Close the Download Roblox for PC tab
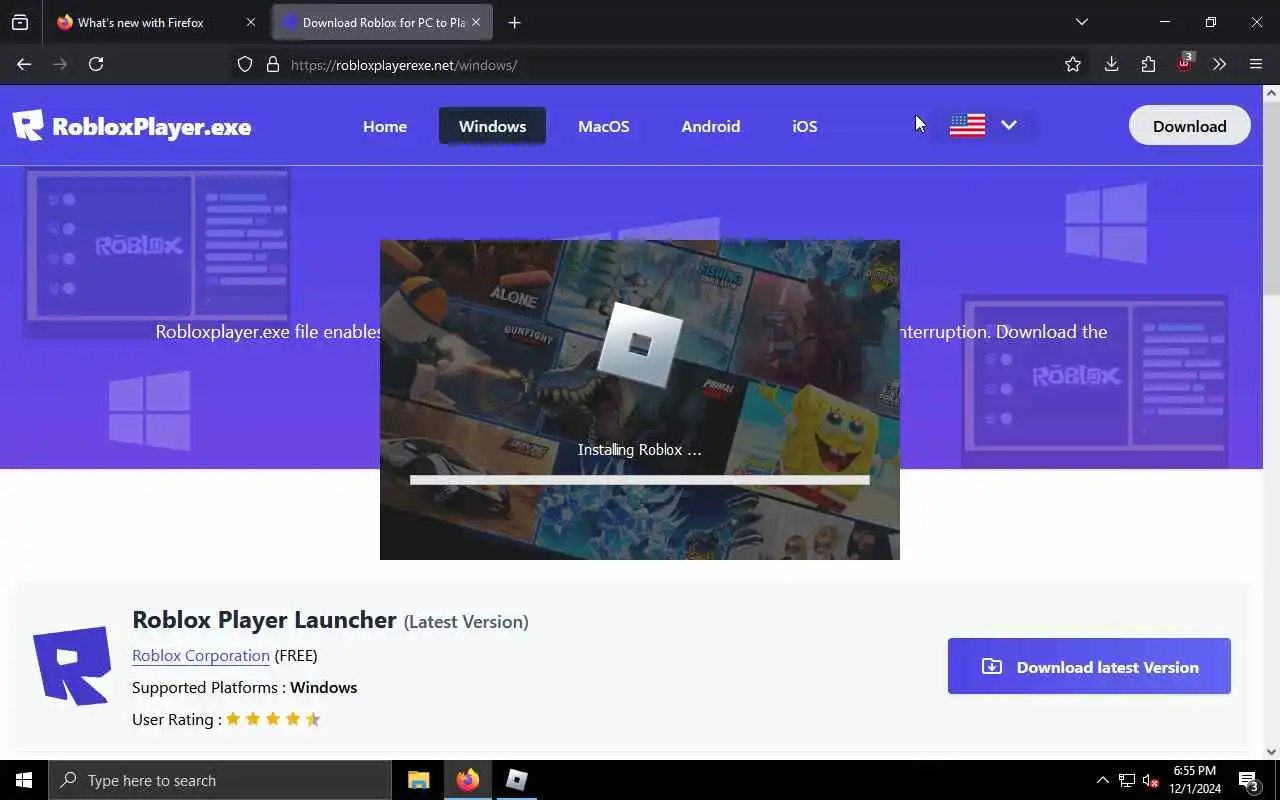Image resolution: width=1280 pixels, height=800 pixels. coord(476,22)
